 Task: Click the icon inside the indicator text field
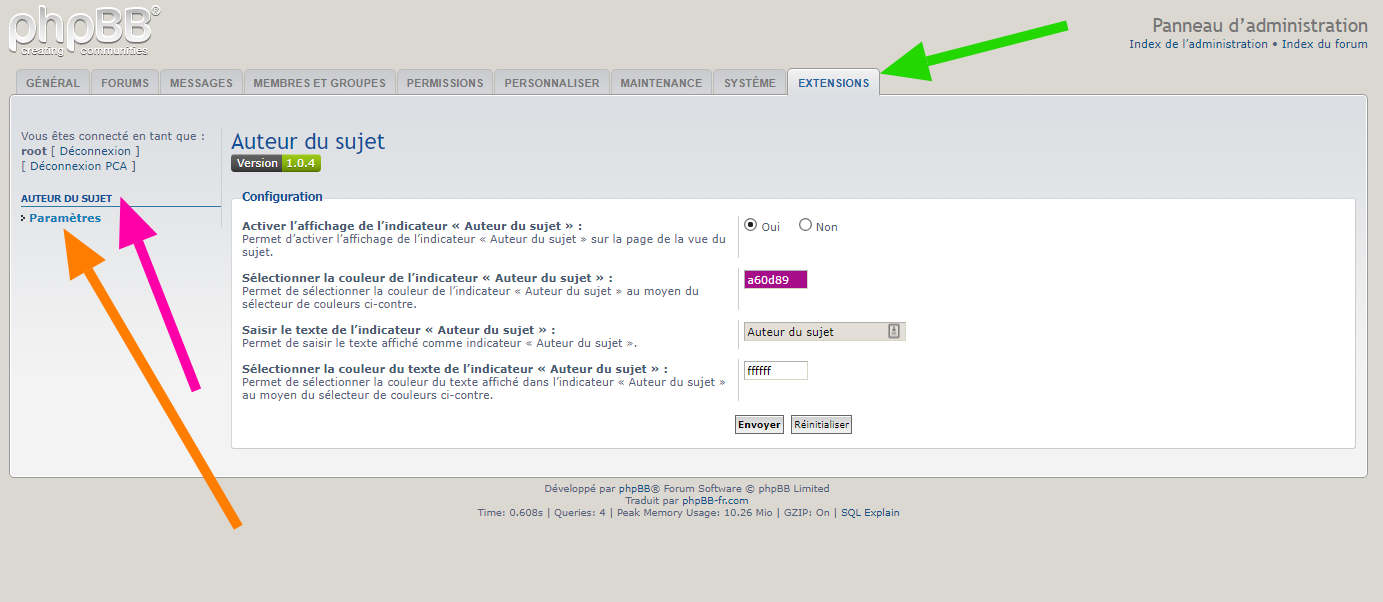894,332
